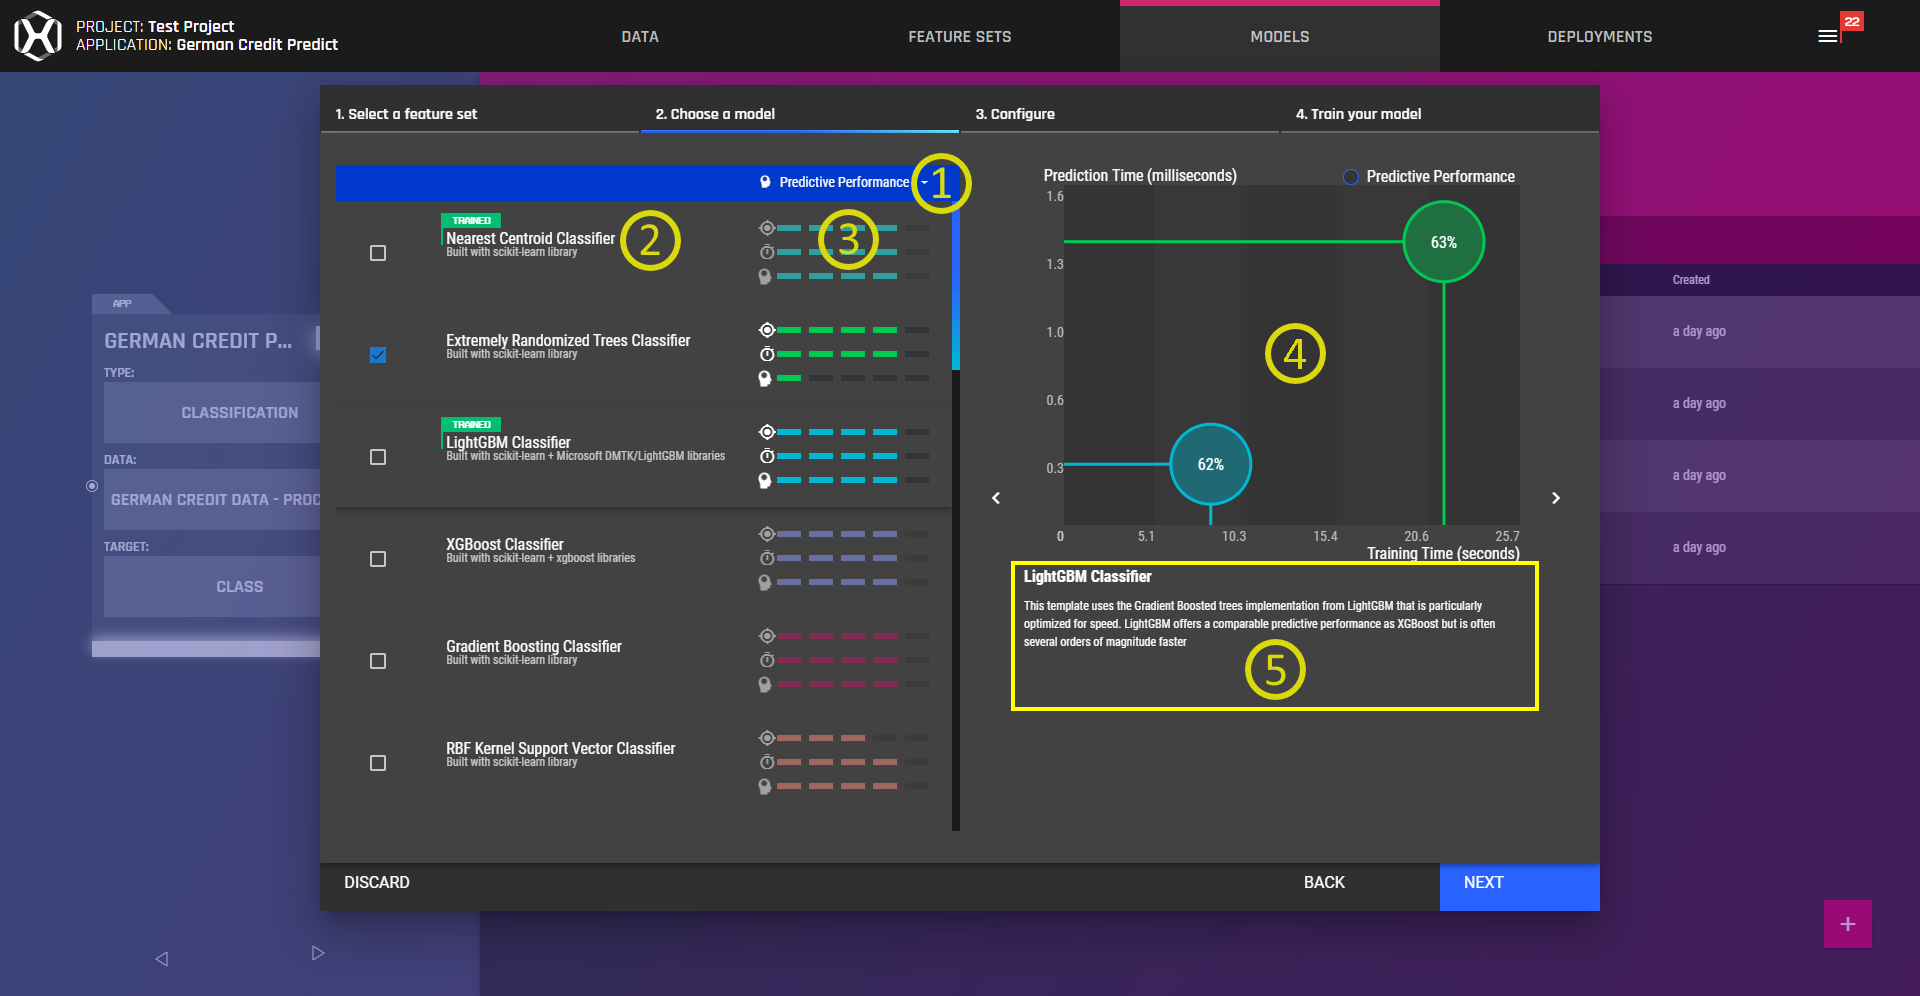Open the 3. Configure step

coord(1016,114)
